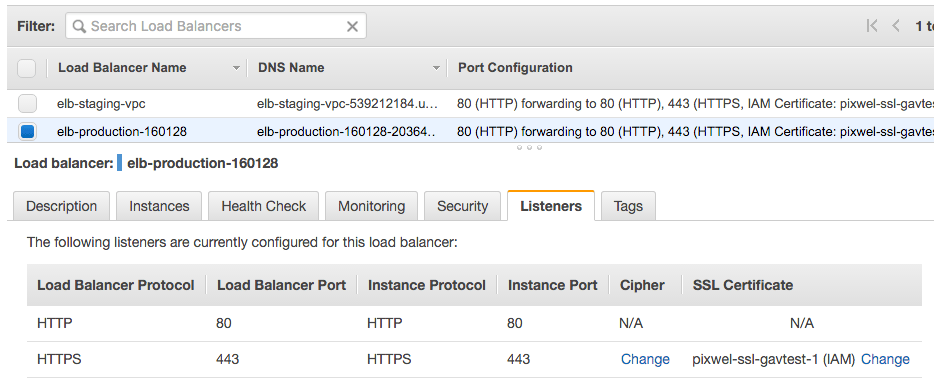Click Change link next to pixwel-ssl-gavtest-1 certificate
Screen dimensions: 934x387
click(x=885, y=359)
